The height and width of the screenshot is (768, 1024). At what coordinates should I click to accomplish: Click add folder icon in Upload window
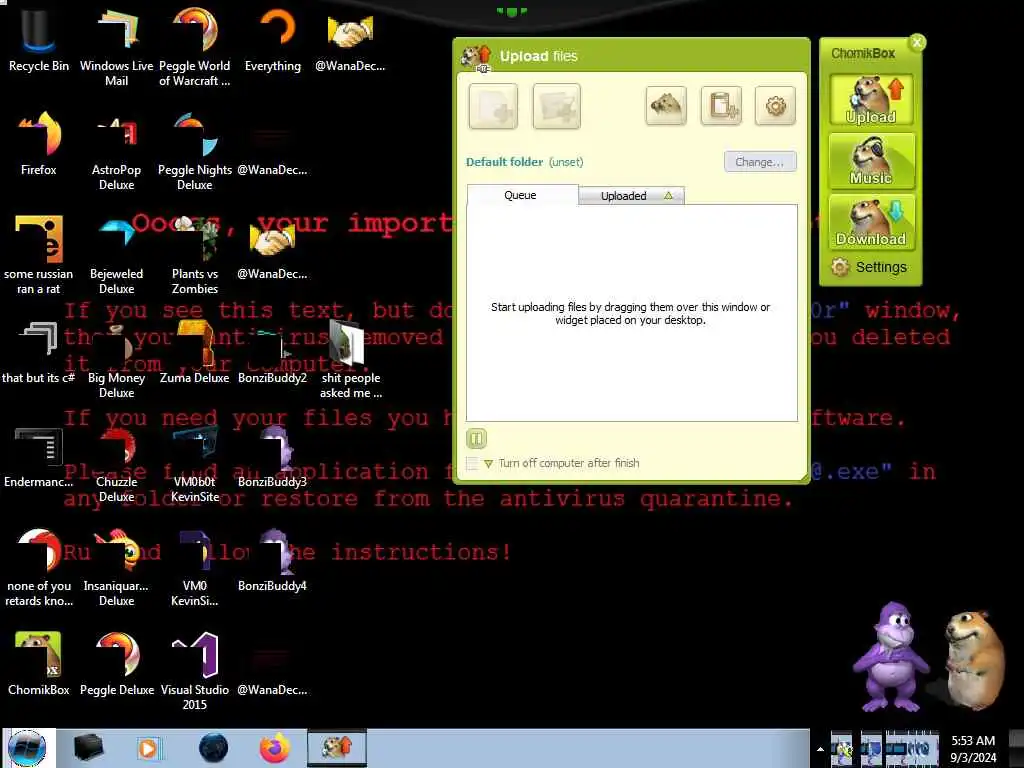(x=556, y=106)
